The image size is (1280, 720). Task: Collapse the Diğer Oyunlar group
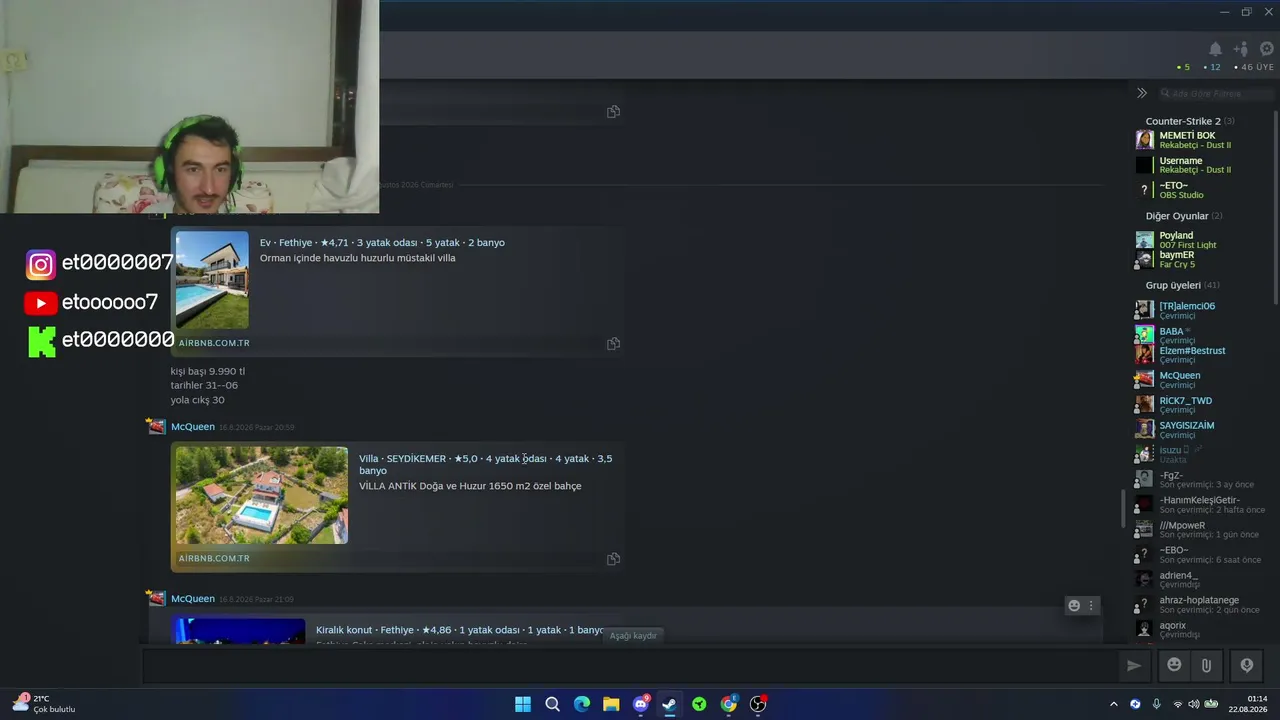pyautogui.click(x=1184, y=216)
